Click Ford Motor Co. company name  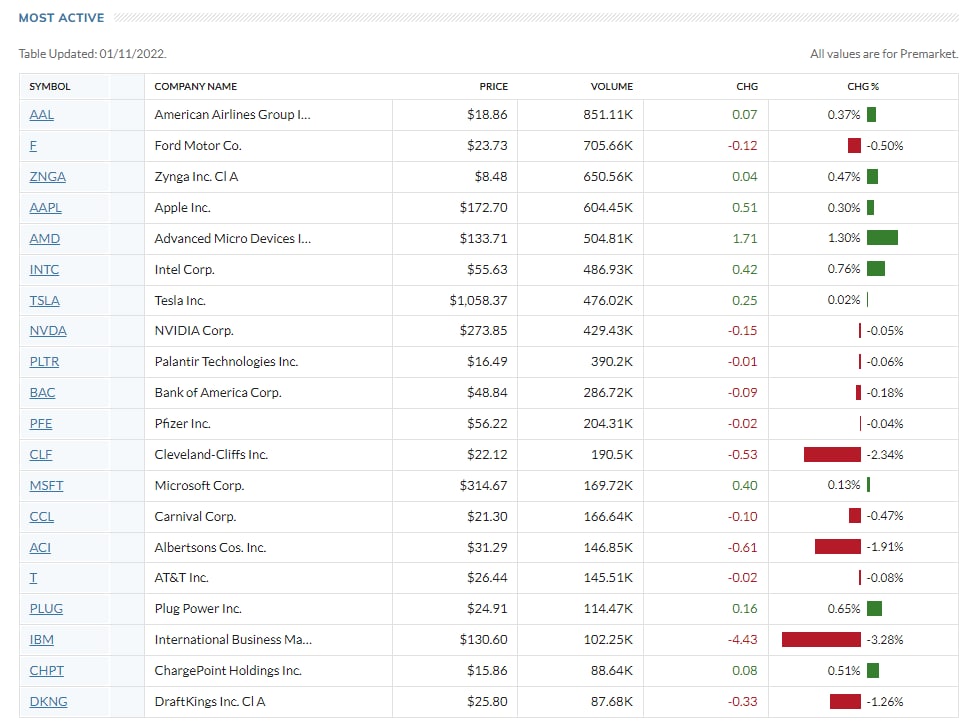click(198, 146)
